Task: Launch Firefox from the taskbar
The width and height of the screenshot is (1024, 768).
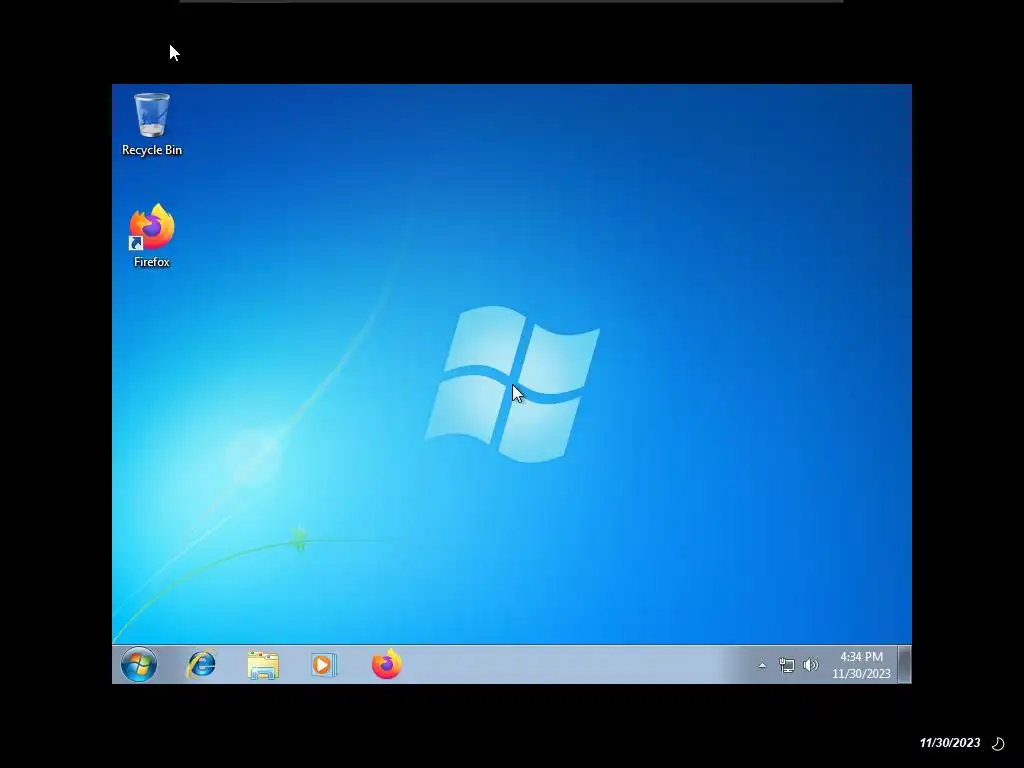Action: [x=386, y=664]
